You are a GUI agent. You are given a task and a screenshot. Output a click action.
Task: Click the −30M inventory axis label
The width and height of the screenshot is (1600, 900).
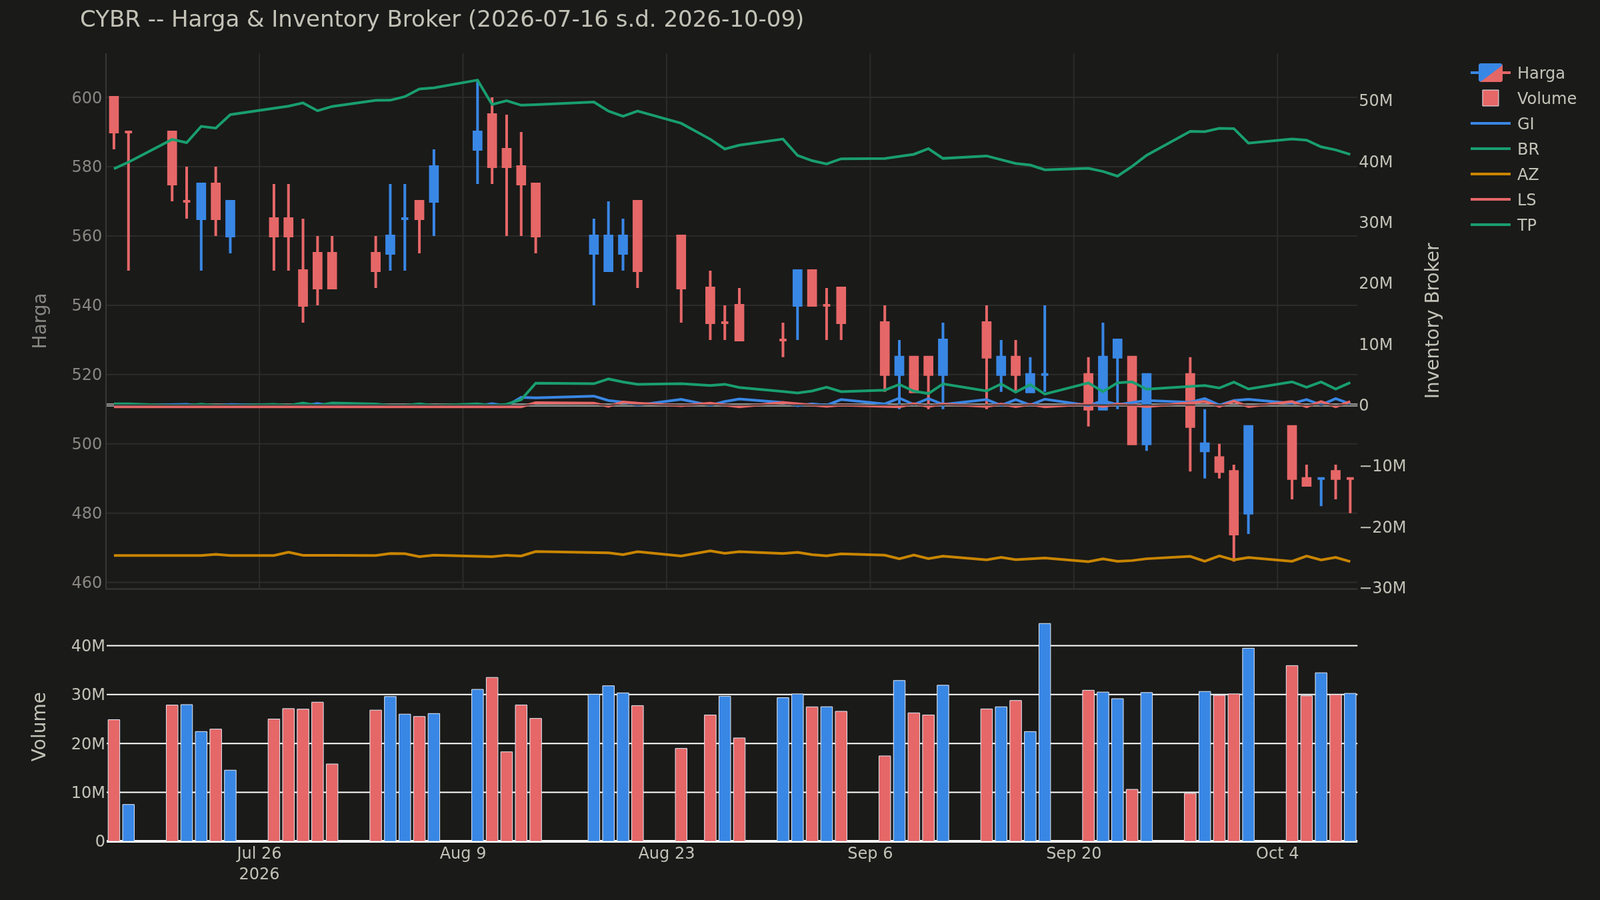point(1383,588)
